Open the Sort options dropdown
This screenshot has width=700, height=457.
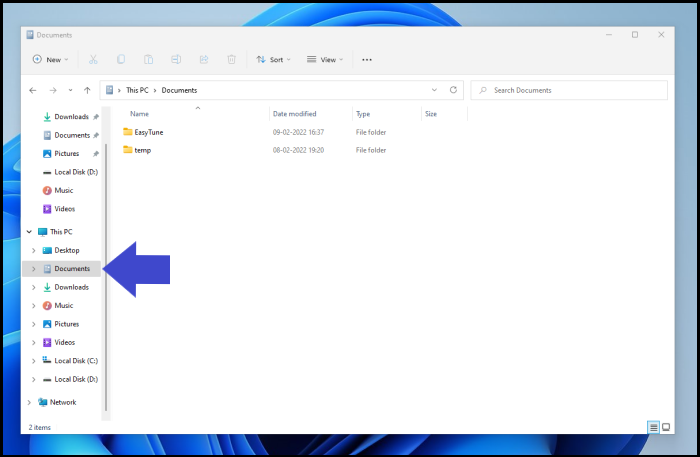[273, 60]
